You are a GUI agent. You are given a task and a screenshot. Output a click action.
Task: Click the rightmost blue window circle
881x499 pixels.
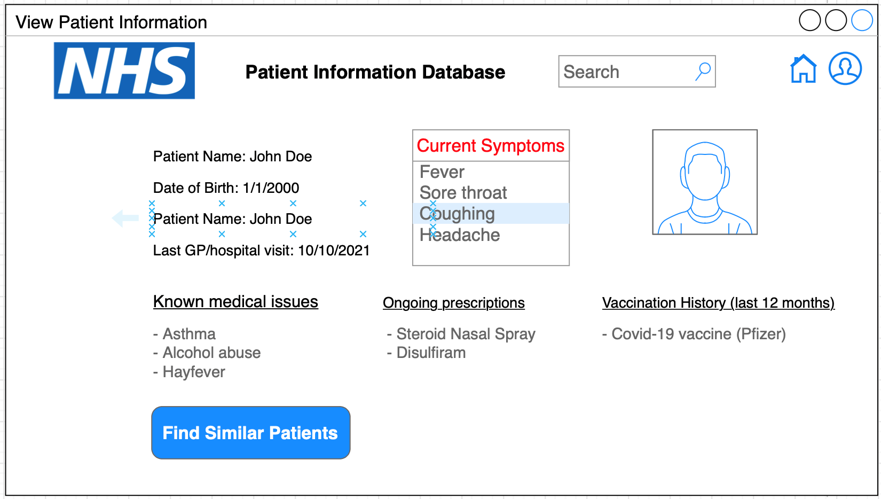861,20
